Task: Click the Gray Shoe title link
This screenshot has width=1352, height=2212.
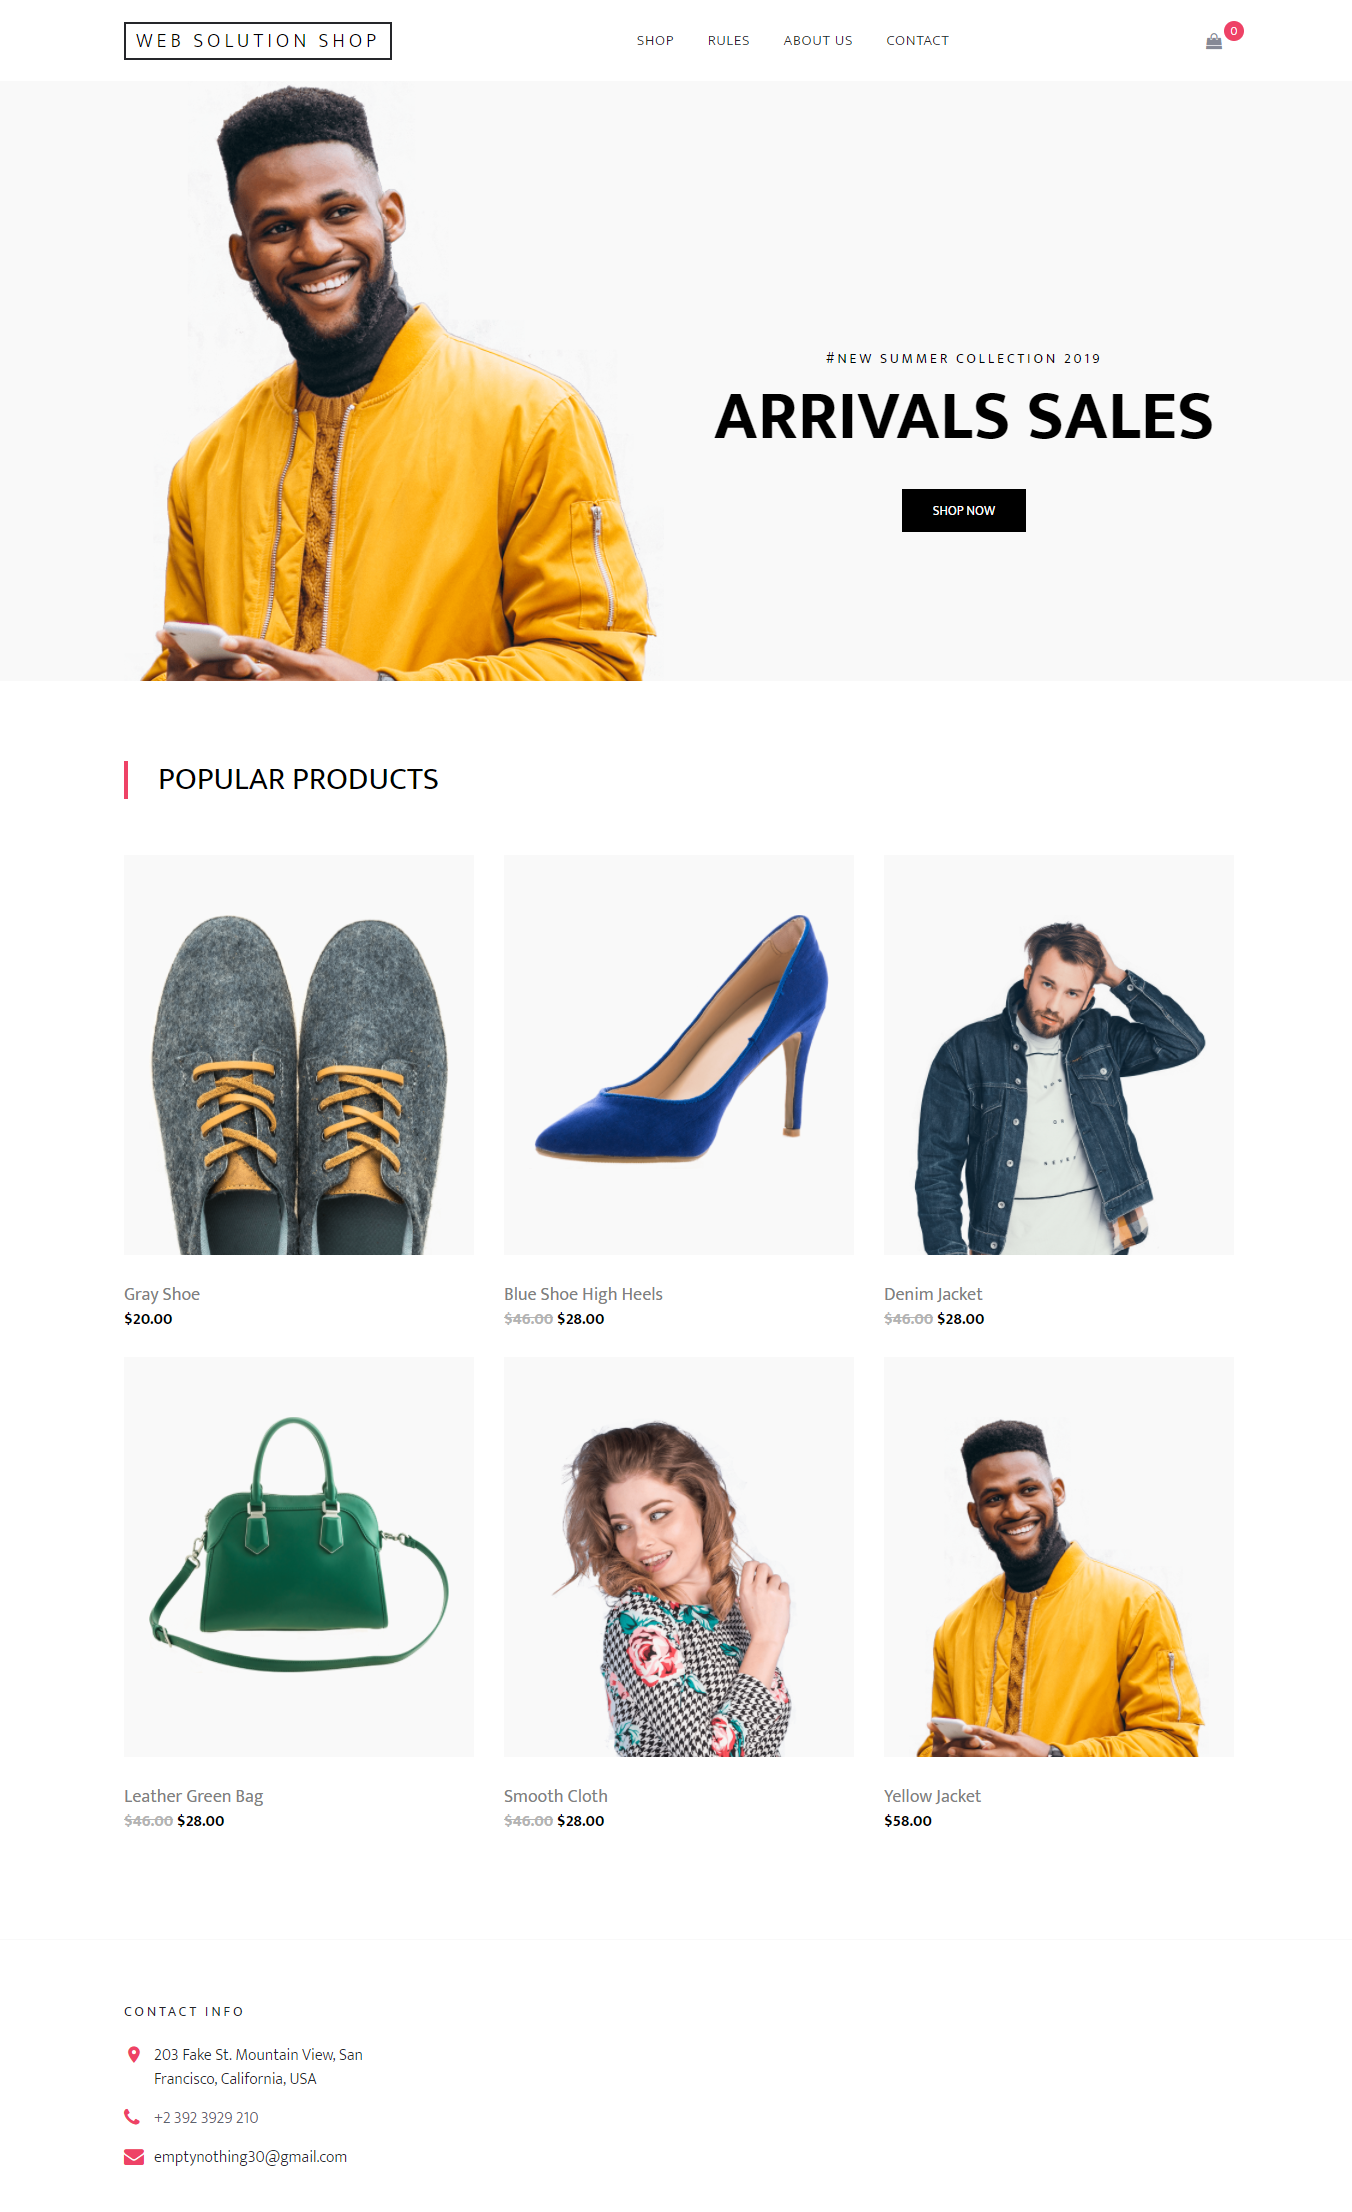Action: (162, 1293)
